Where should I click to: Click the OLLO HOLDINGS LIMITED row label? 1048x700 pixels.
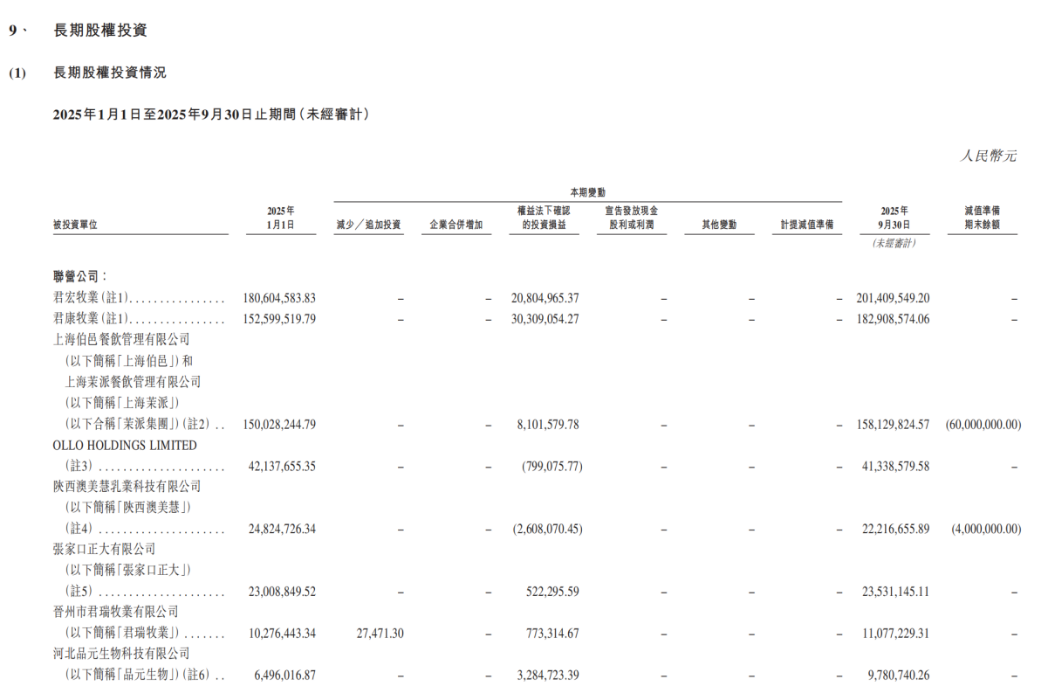(x=125, y=445)
